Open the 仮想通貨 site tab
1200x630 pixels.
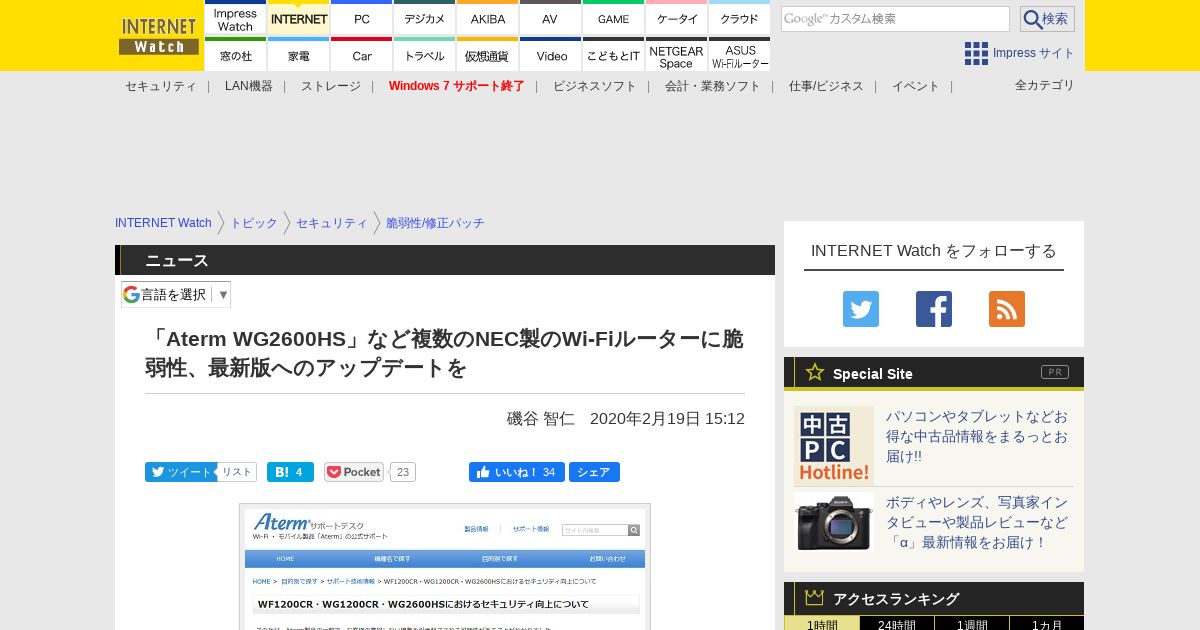click(x=488, y=54)
